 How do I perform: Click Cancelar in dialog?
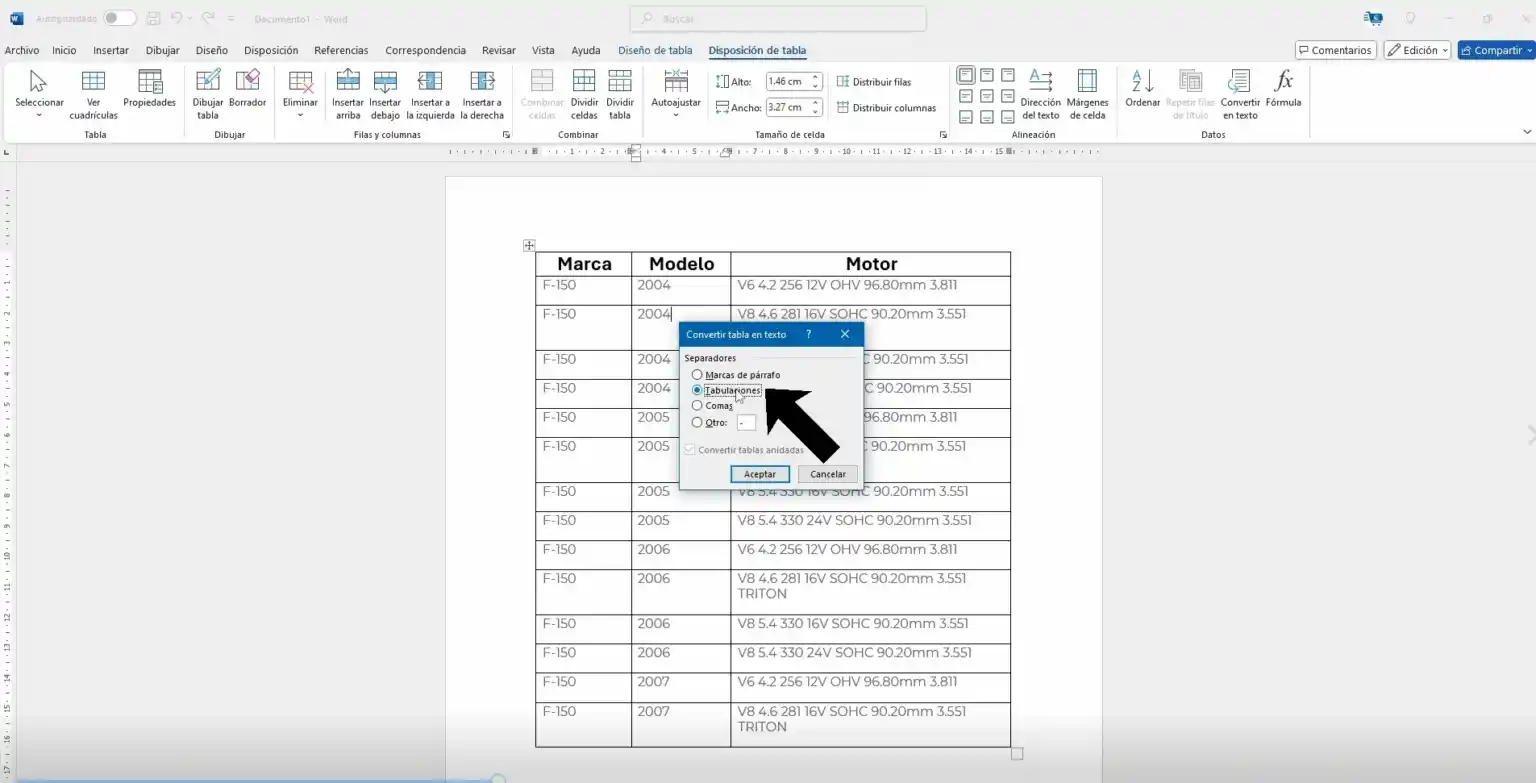(x=828, y=474)
